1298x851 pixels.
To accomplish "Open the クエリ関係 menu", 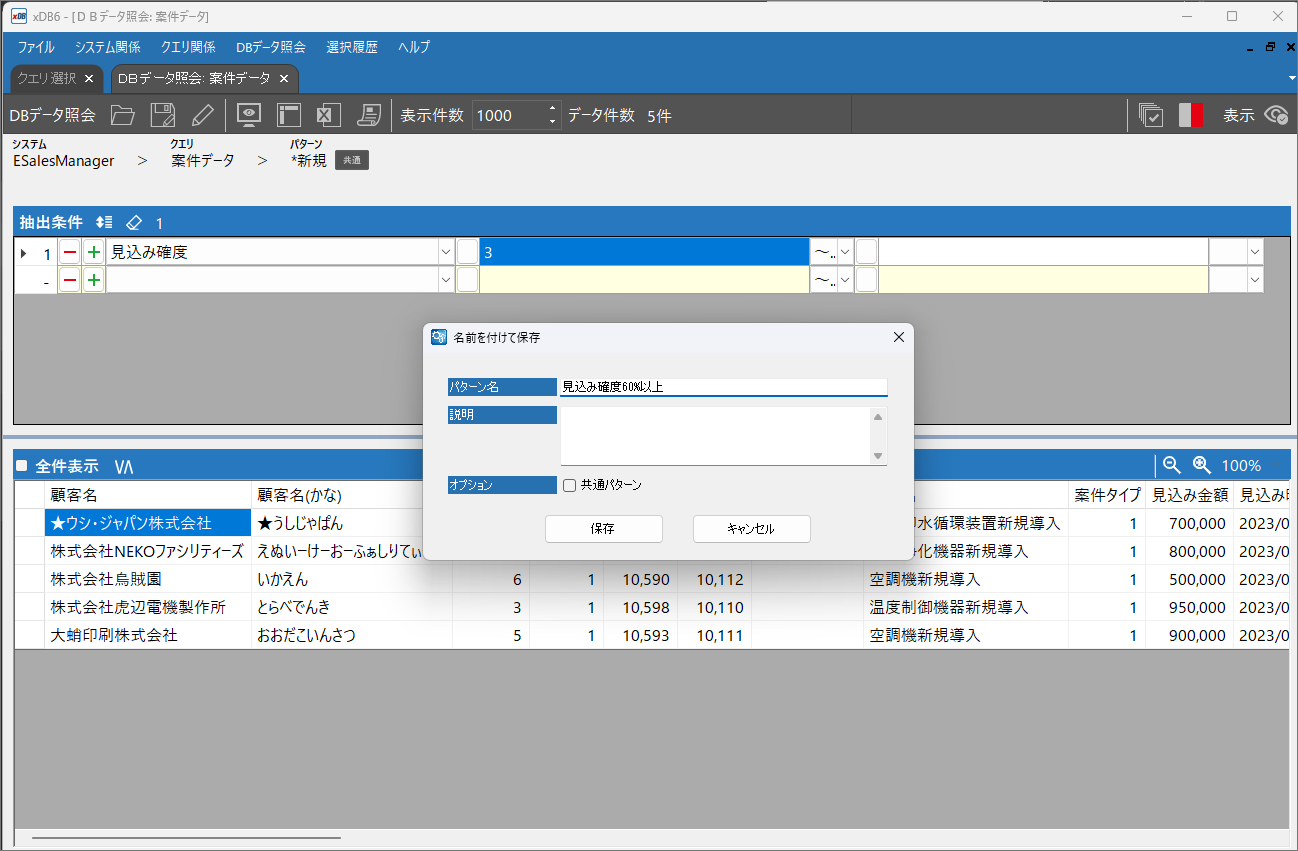I will [188, 47].
